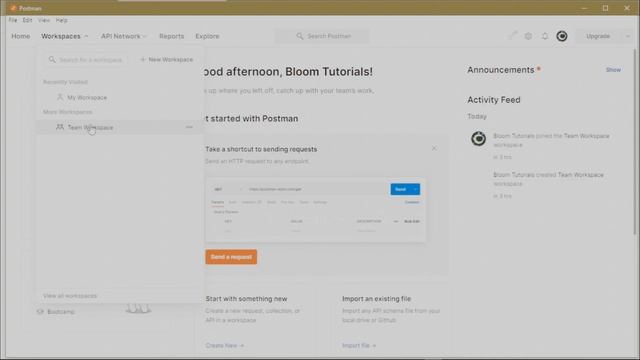Screen dimensions: 640x360
Task: Click the person icon beside My Workspace
Action: pos(60,97)
